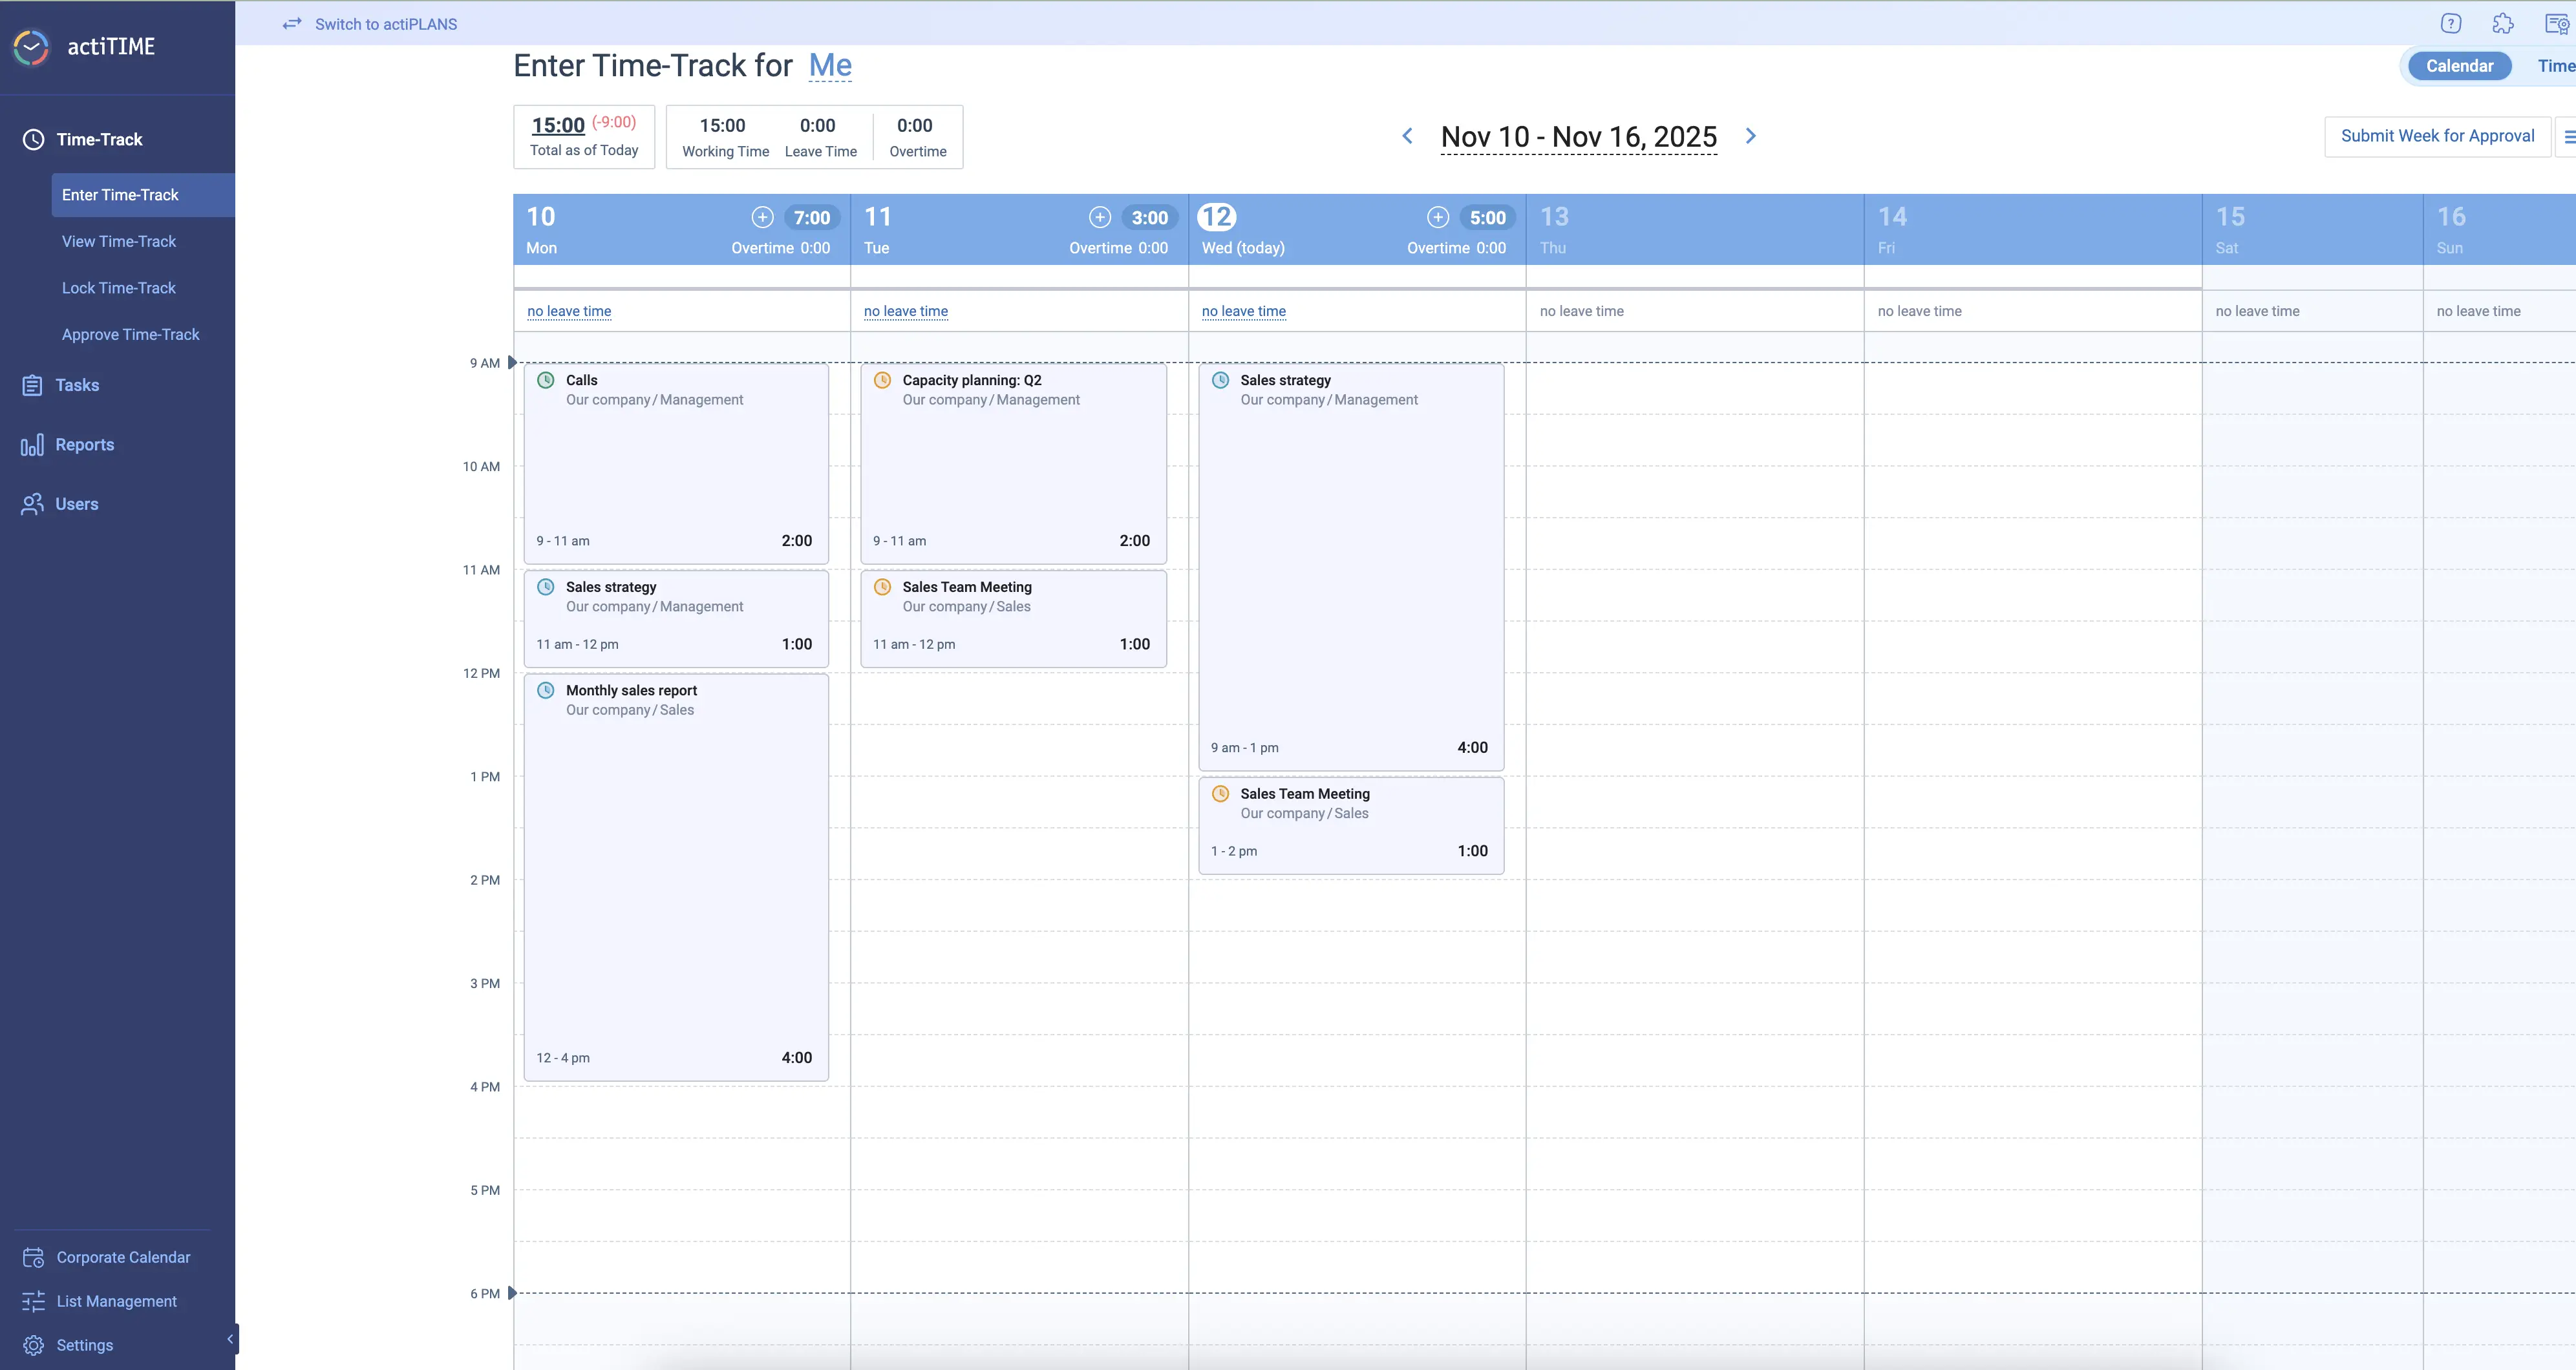
Task: Open the Reports section in the sidebar
Action: click(x=84, y=444)
